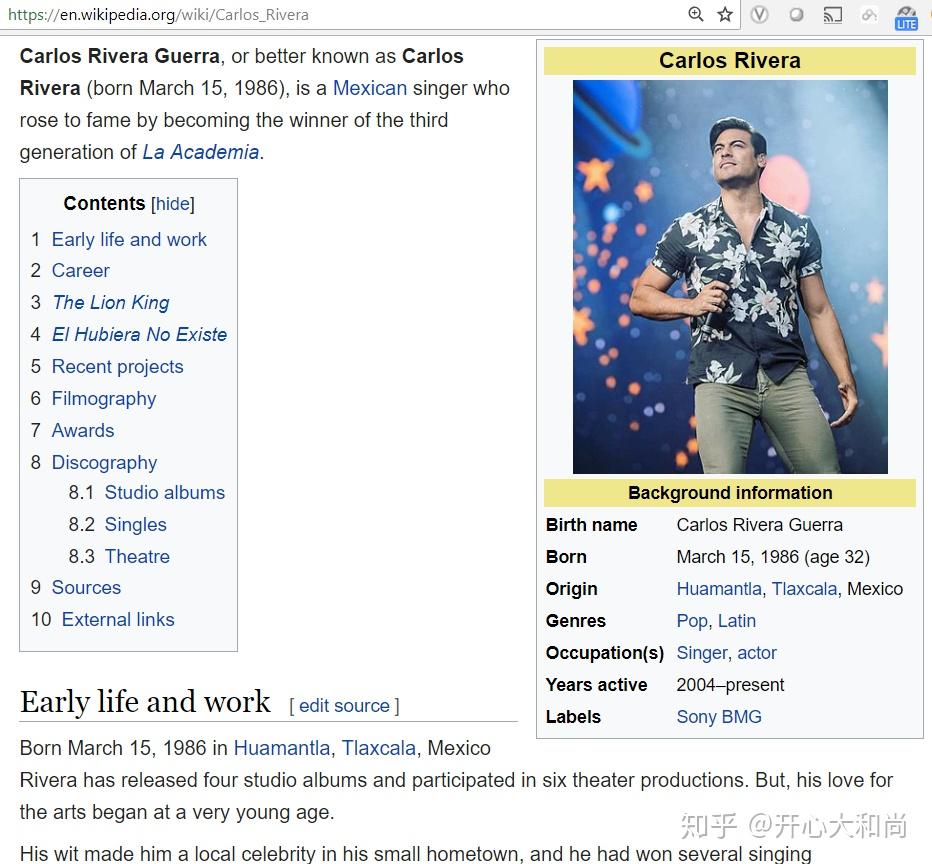Screen dimensions: 932x864
Task: Open the V-shaped extension icon
Action: (759, 14)
